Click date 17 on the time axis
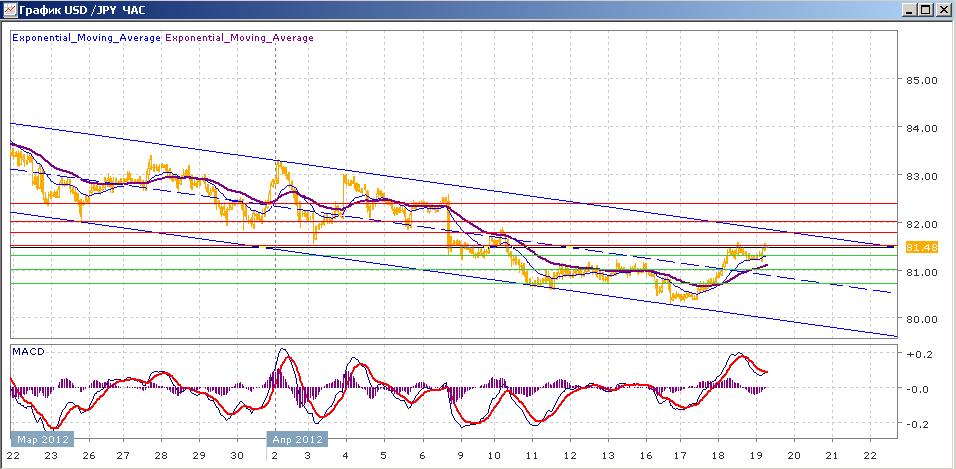 680,456
